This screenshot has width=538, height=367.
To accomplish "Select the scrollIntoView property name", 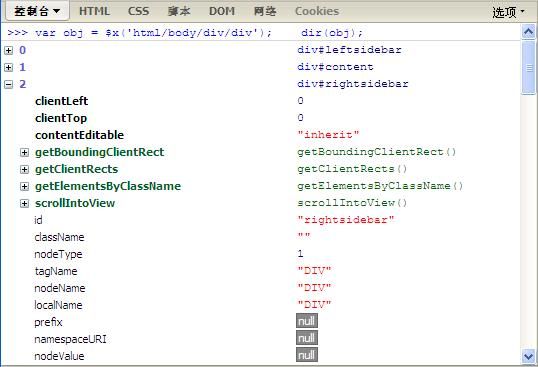I will pos(75,203).
